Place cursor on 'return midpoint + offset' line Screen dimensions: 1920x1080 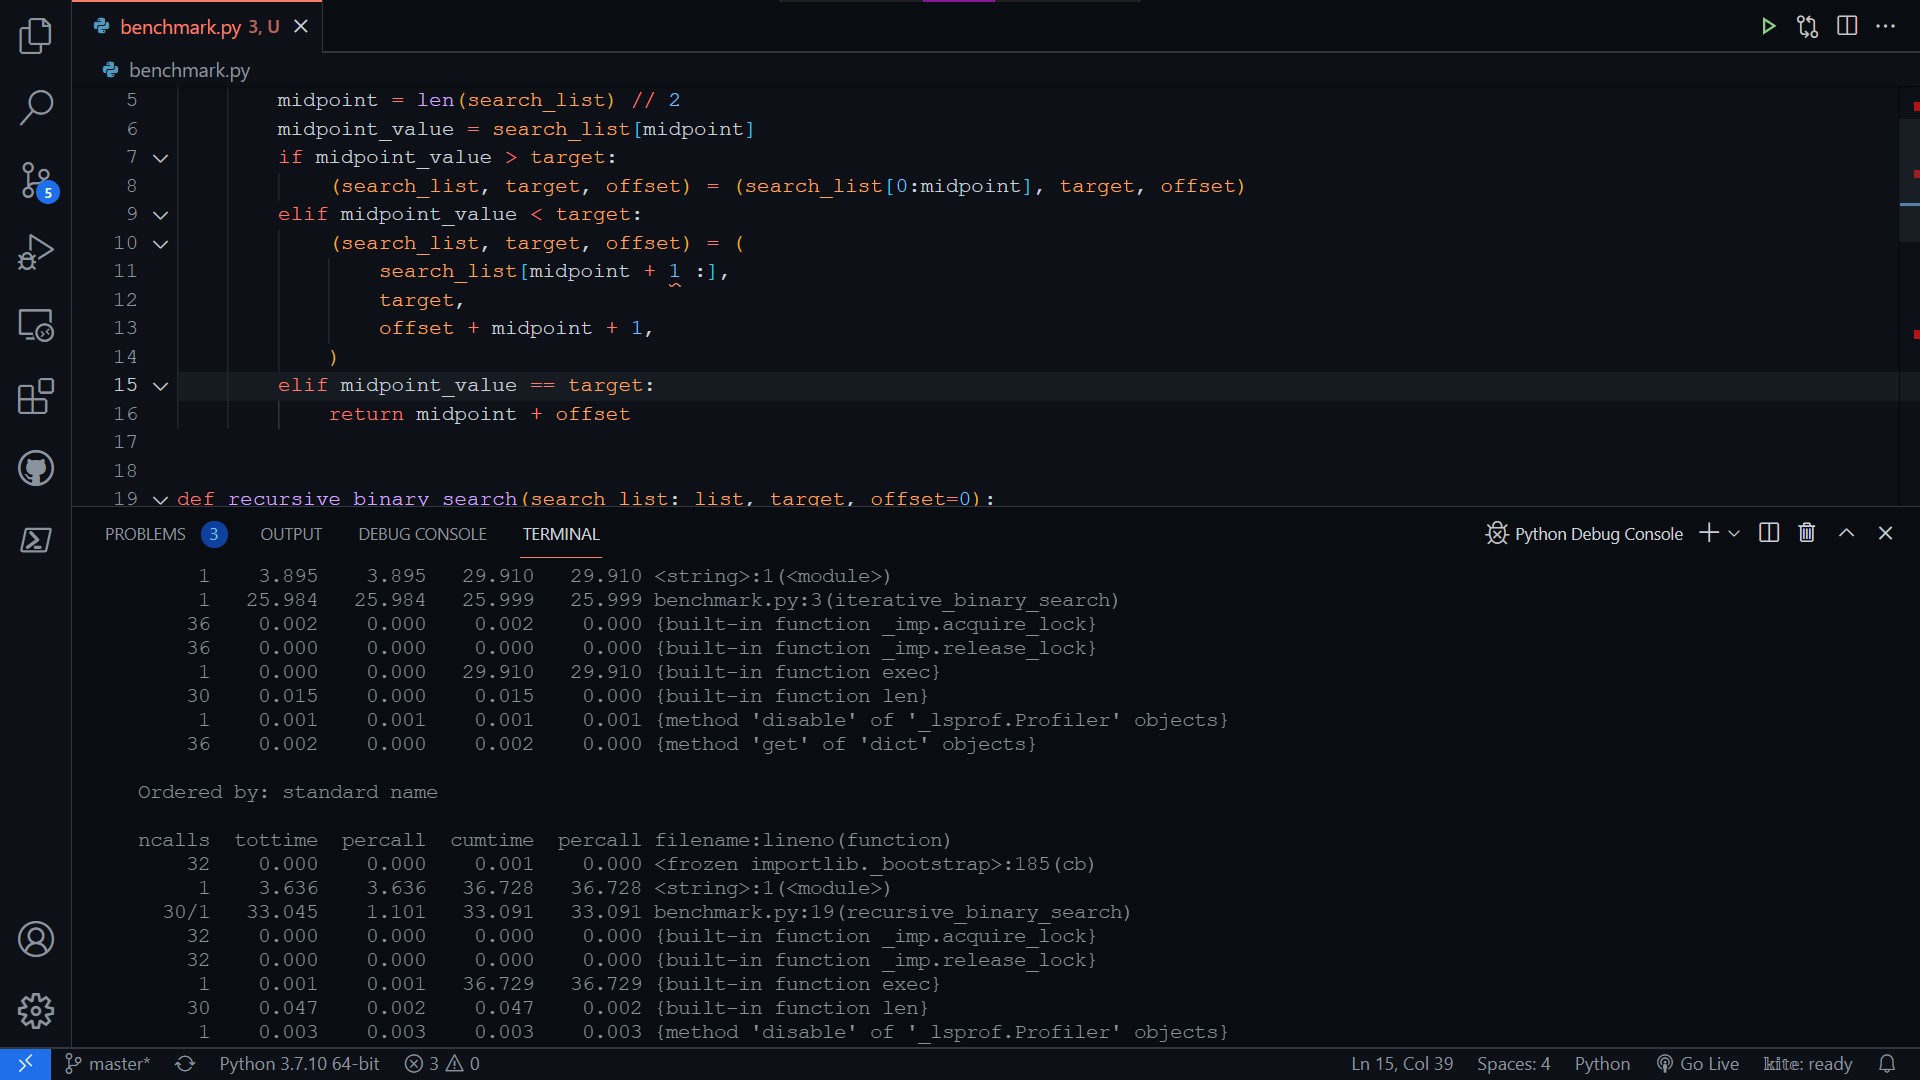pos(479,414)
